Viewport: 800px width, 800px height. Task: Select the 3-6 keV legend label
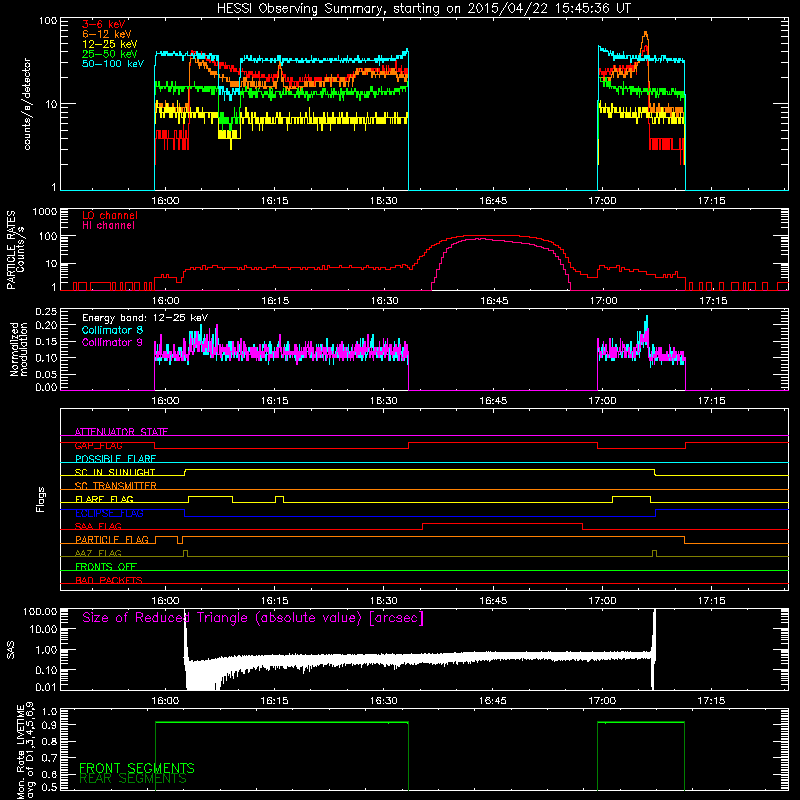104,24
